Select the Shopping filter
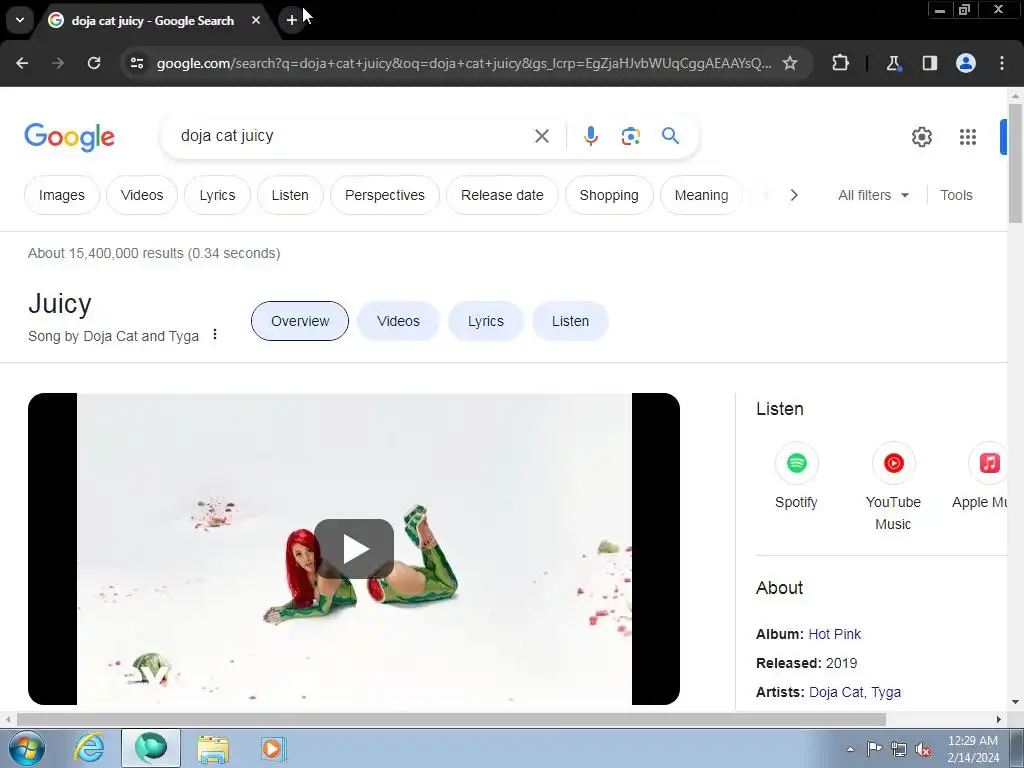The height and width of the screenshot is (768, 1024). pos(609,195)
